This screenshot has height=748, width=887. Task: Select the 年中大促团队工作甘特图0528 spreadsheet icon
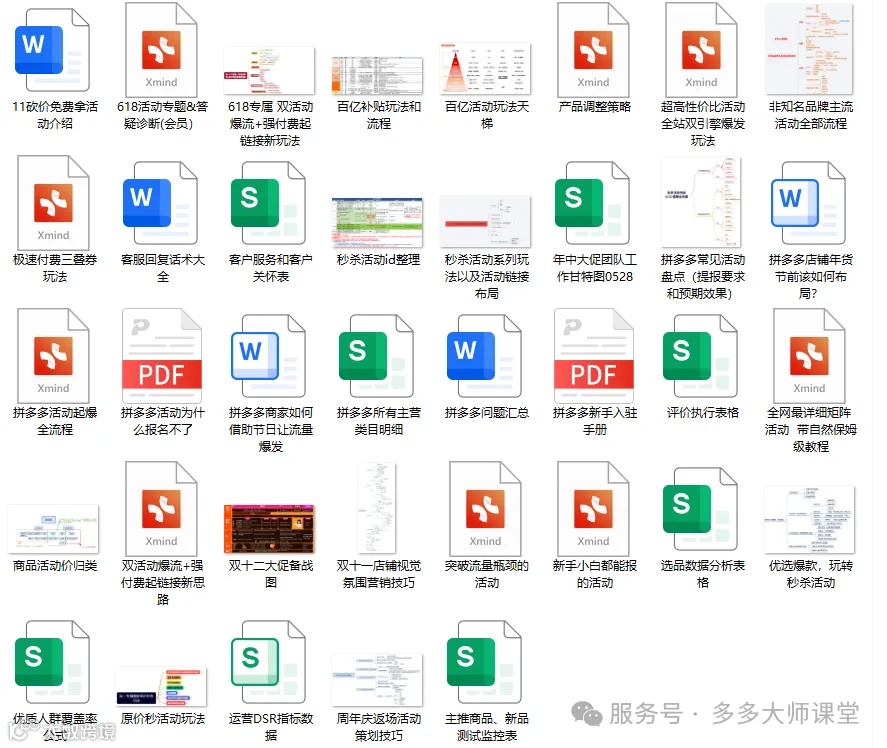(x=593, y=203)
